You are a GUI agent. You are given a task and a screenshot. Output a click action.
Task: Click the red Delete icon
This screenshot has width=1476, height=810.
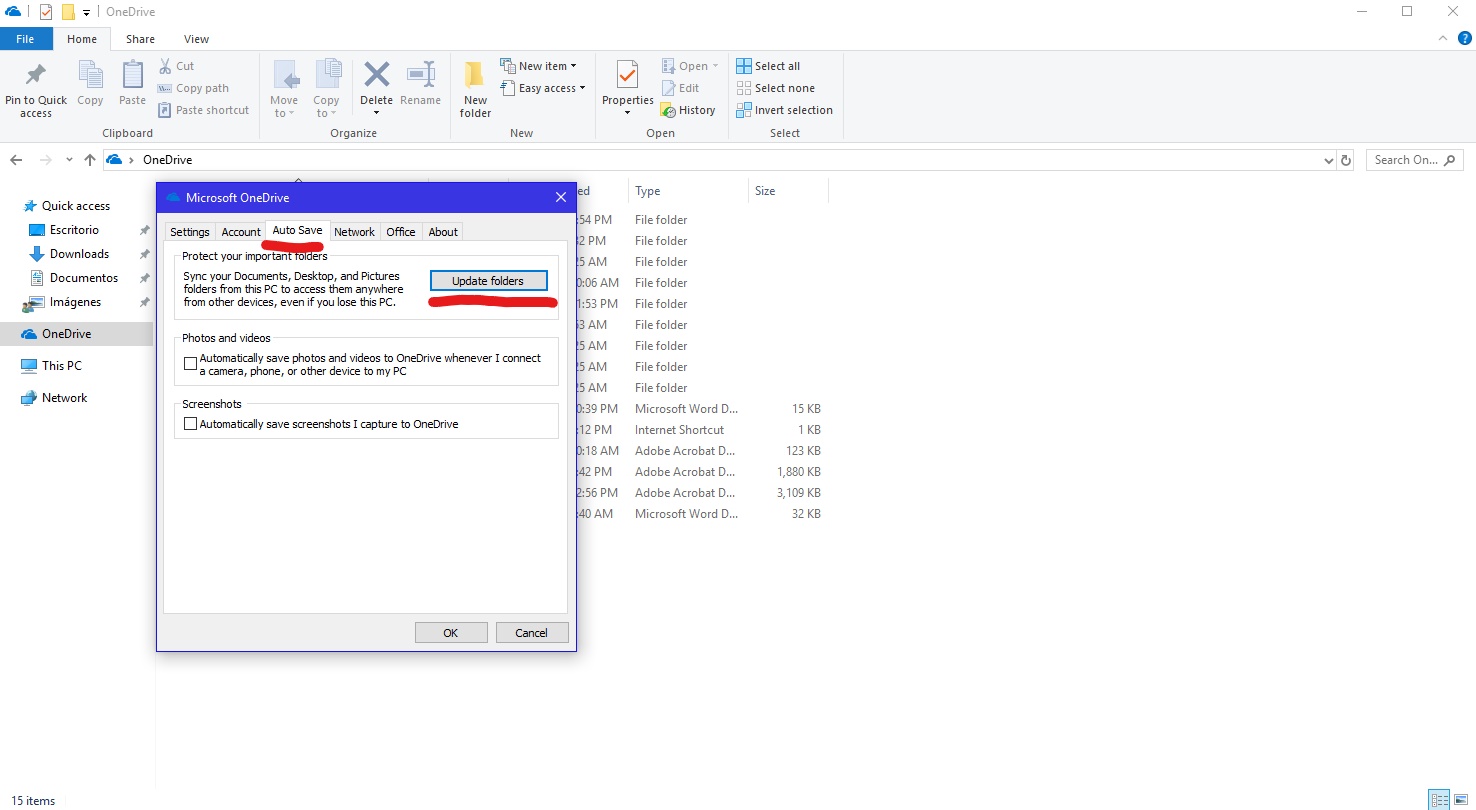pyautogui.click(x=376, y=75)
